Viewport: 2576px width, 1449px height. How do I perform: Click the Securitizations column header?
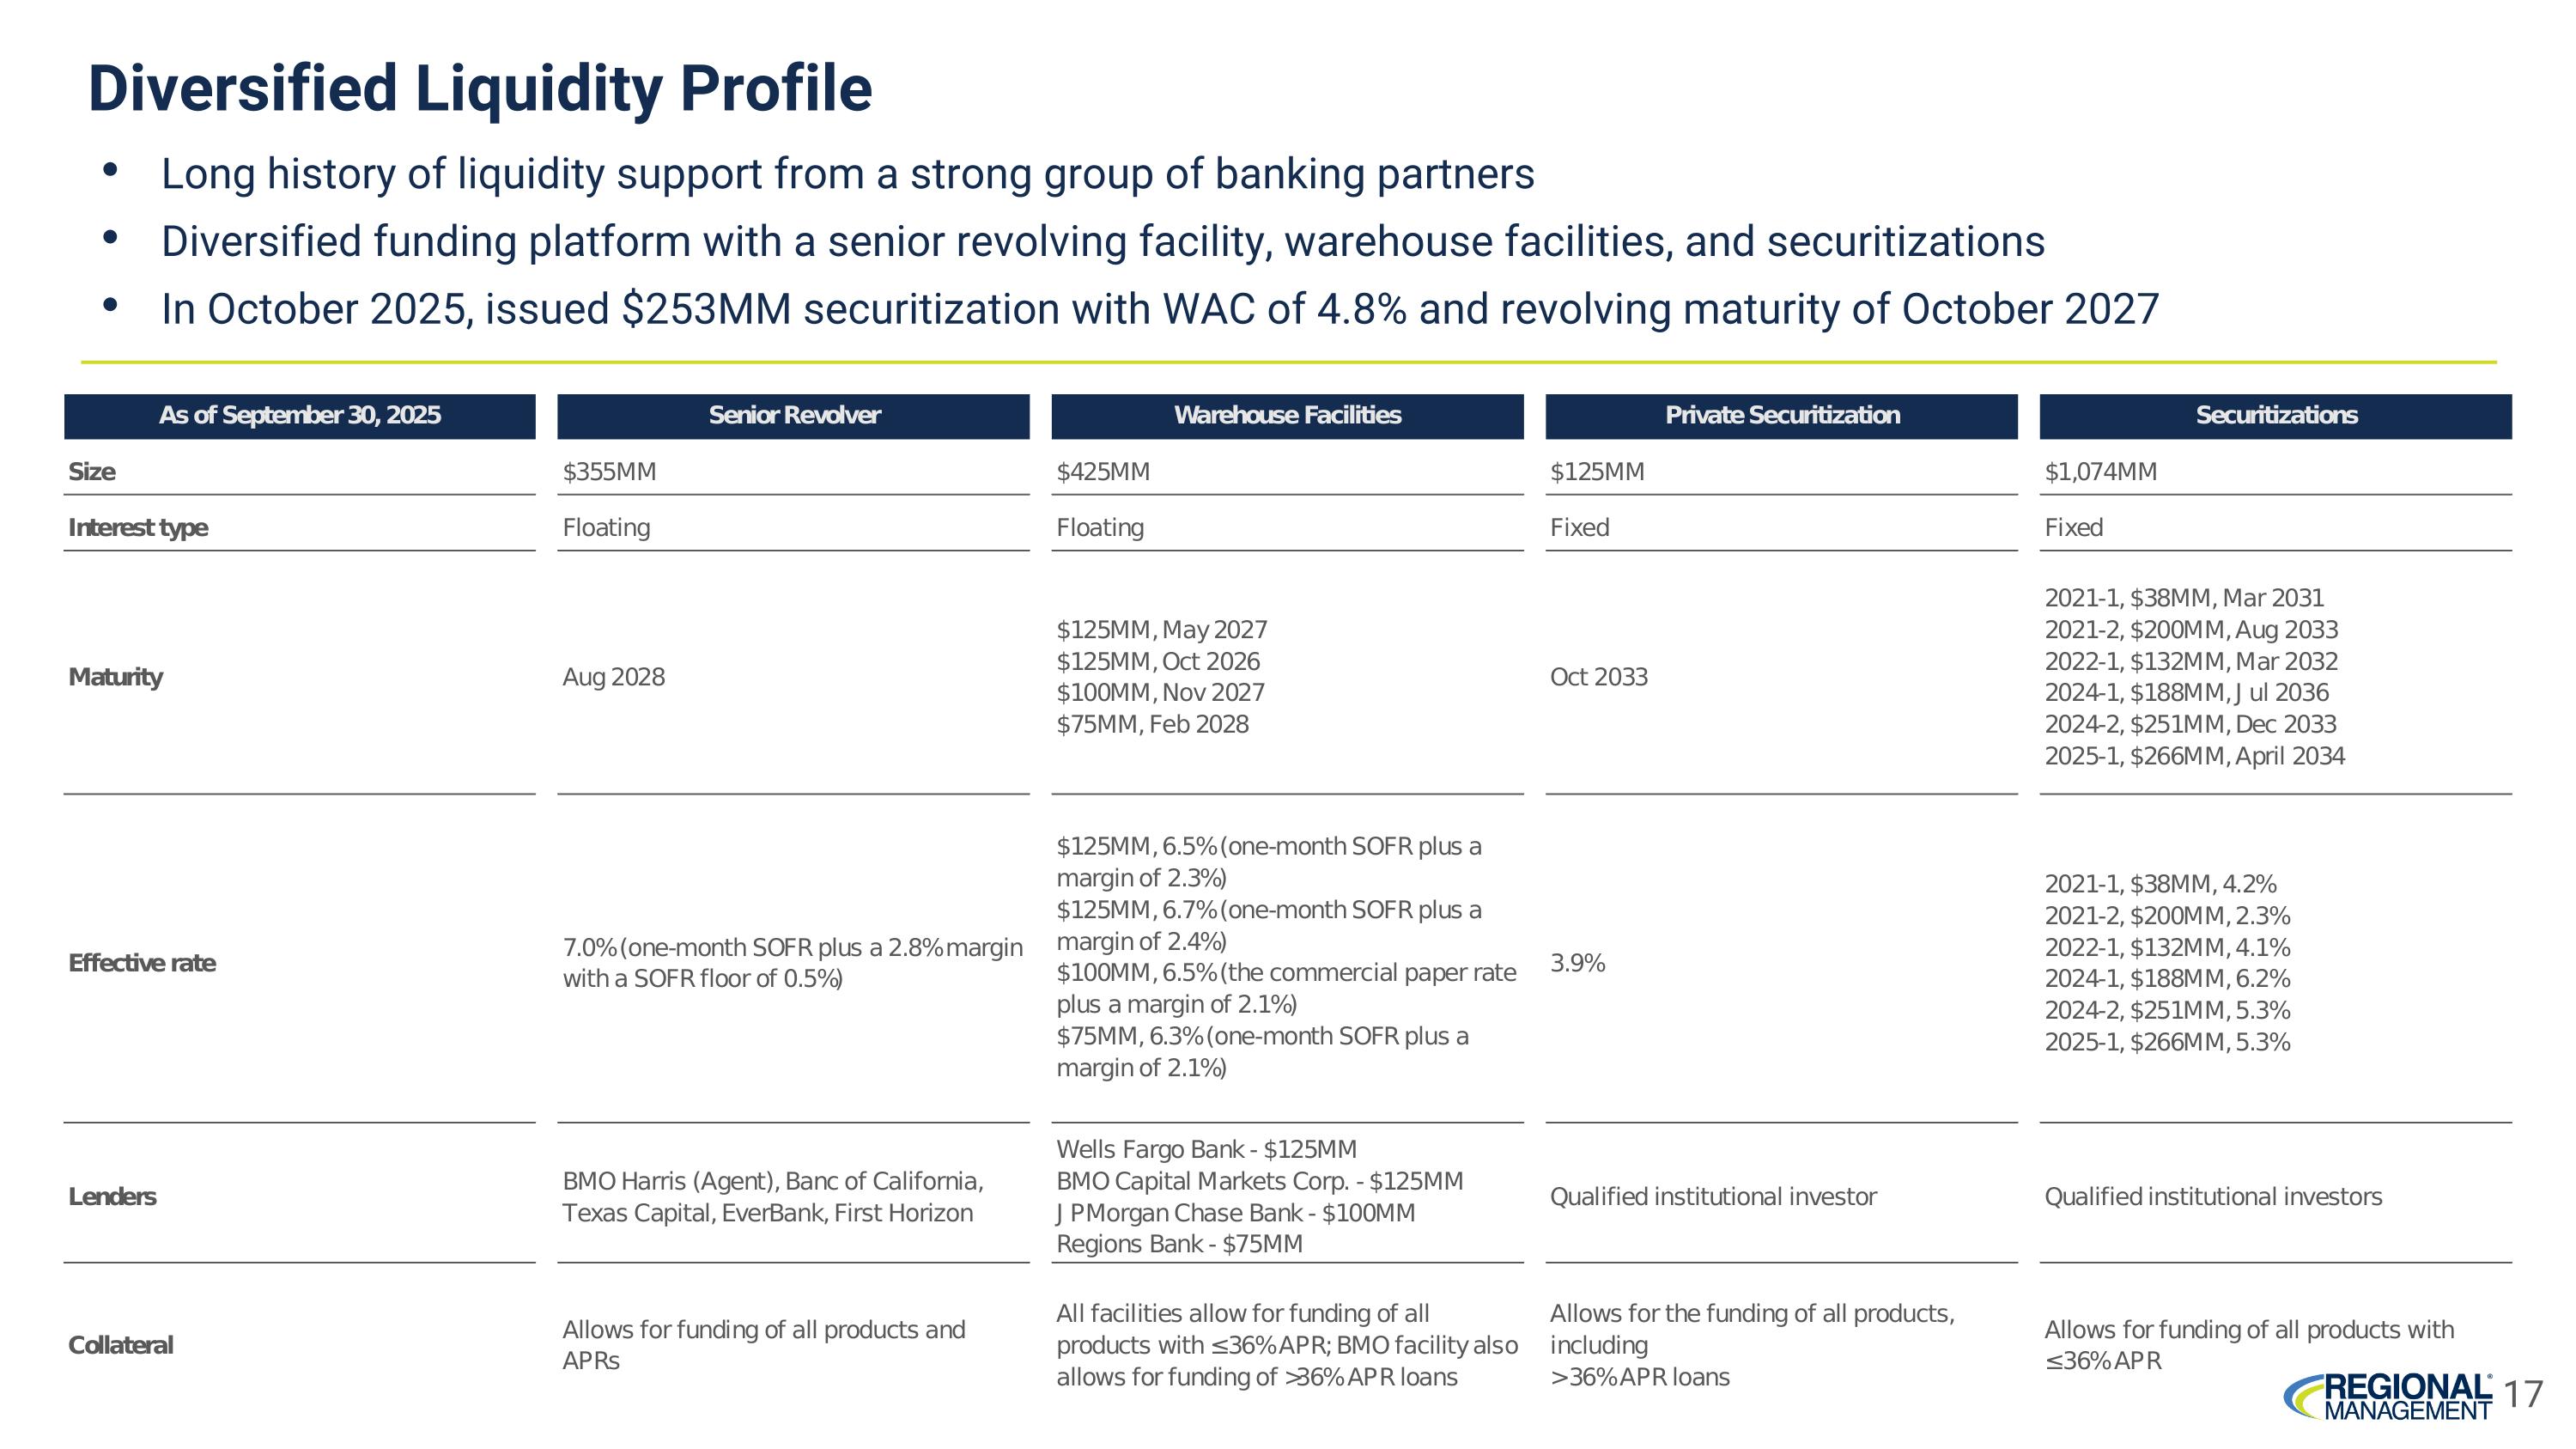[2275, 416]
